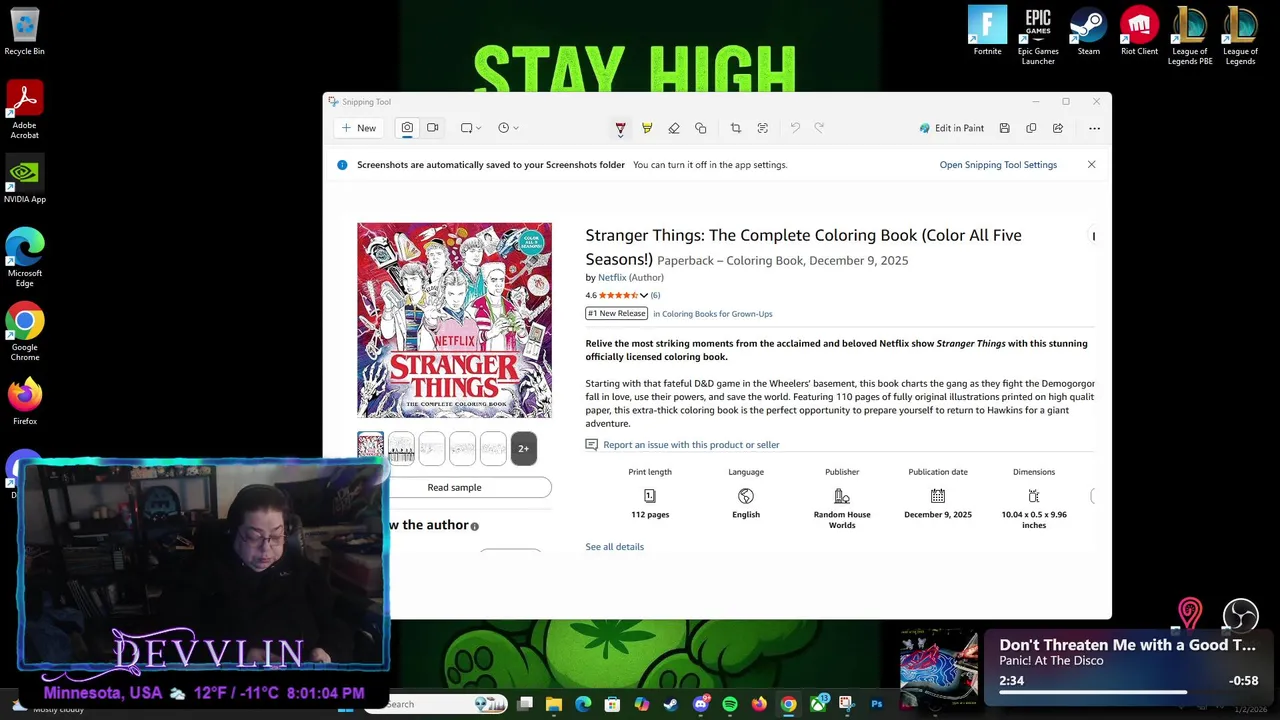Image resolution: width=1280 pixels, height=720 pixels.
Task: Click the Dimensions ruler icon
Action: click(x=1034, y=496)
